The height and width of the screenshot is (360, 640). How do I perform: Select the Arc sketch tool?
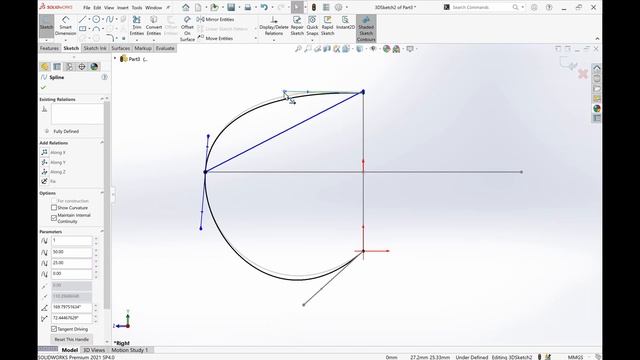(x=96, y=29)
